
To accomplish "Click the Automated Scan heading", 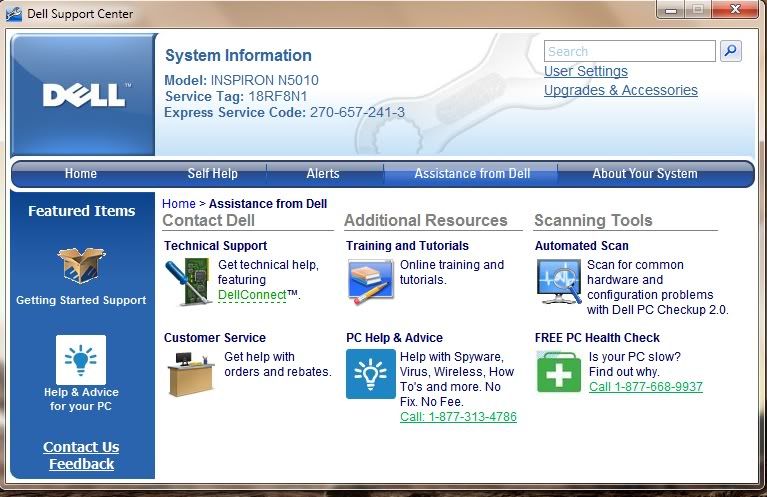I will click(582, 246).
